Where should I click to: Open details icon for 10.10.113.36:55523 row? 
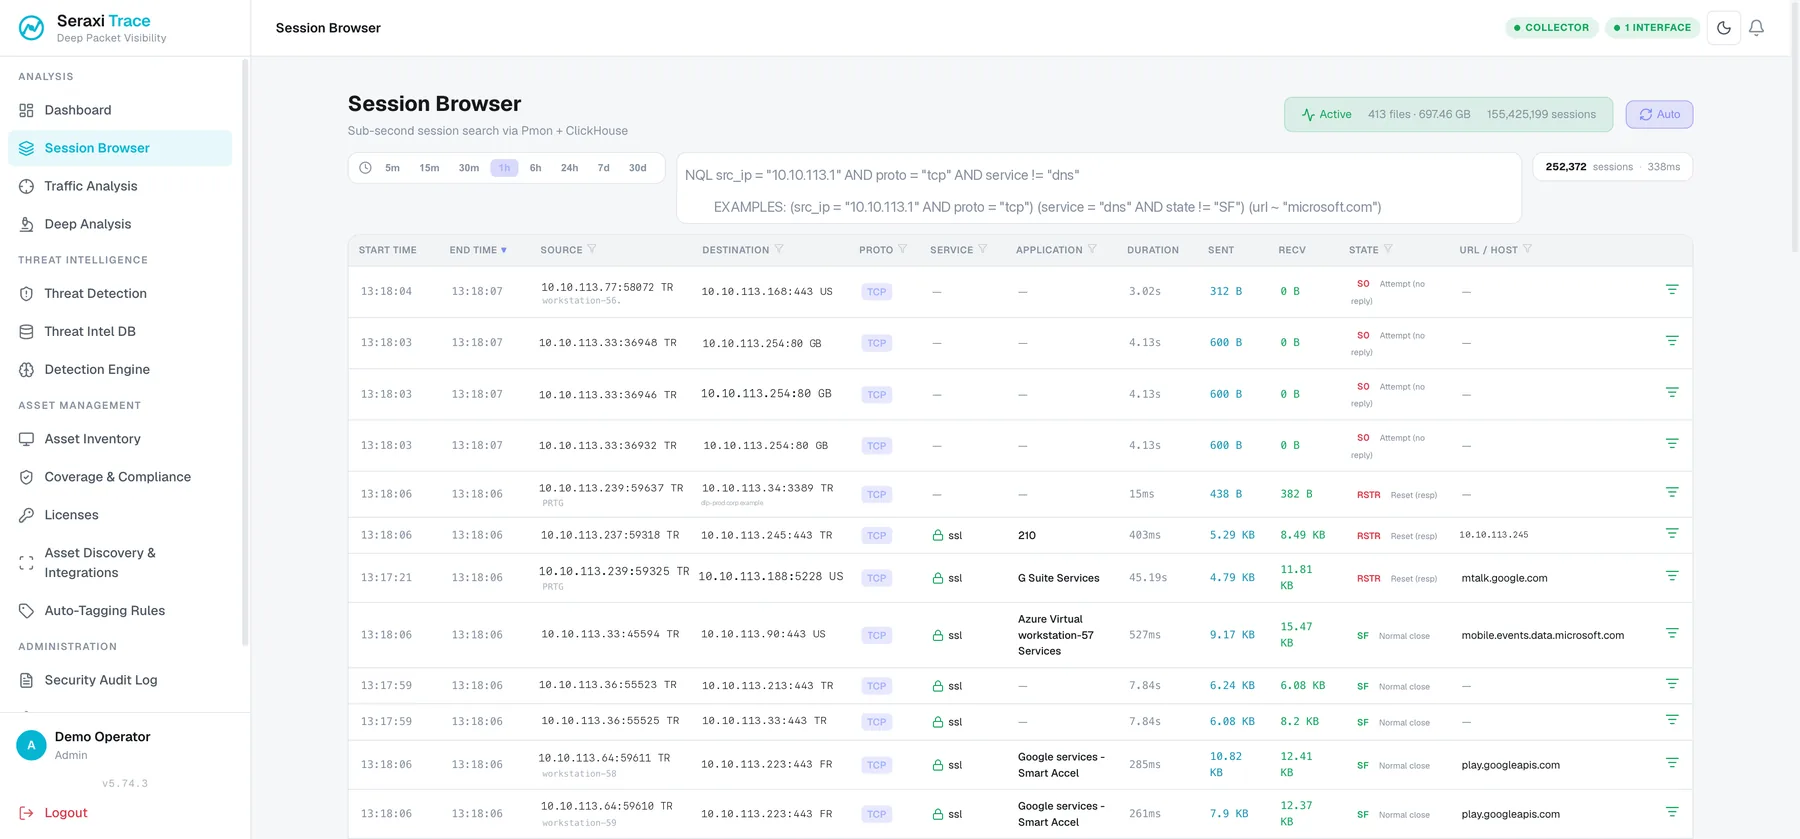[1672, 684]
